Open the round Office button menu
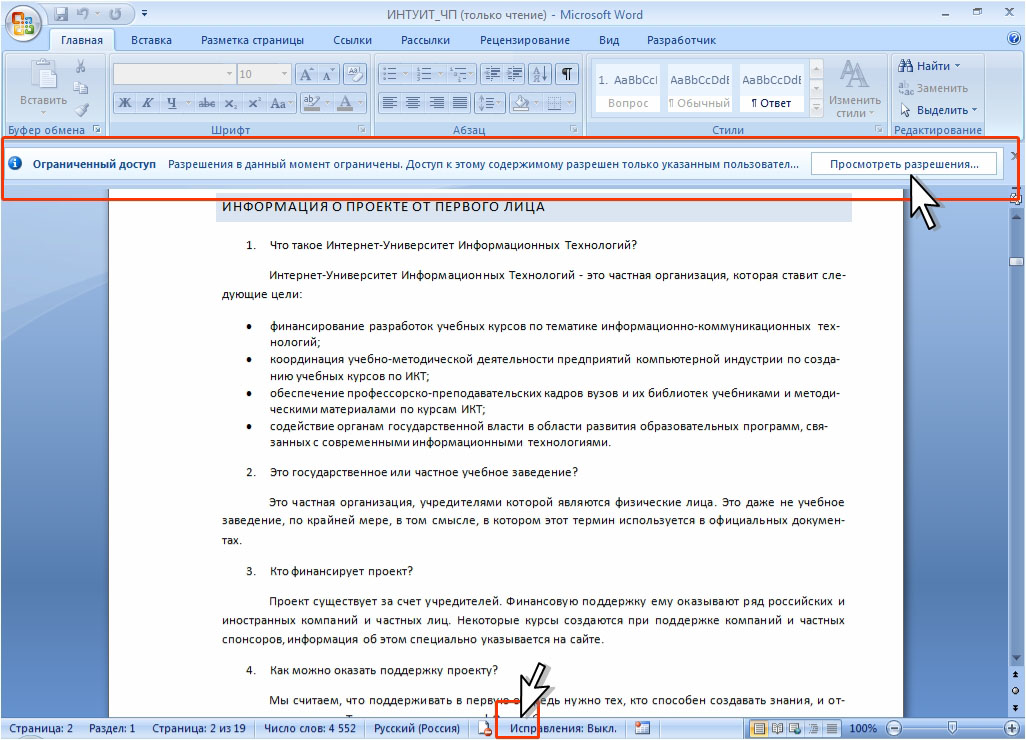The image size is (1026, 740). [22, 23]
